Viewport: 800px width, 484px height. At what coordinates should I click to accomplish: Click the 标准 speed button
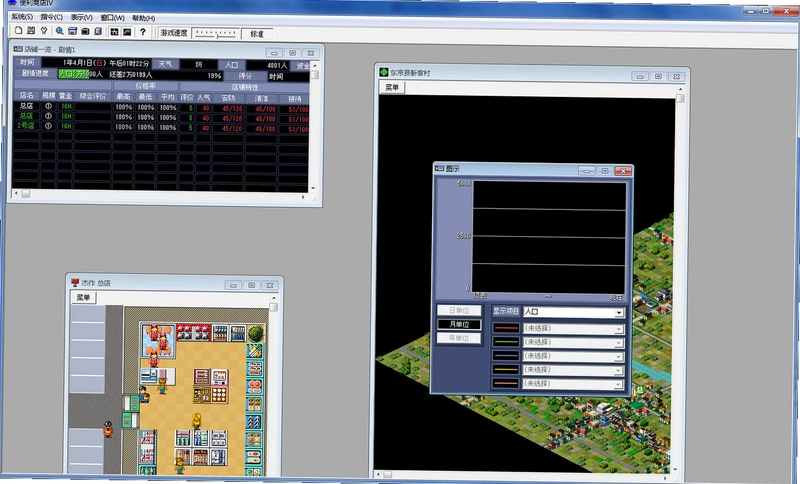click(257, 34)
